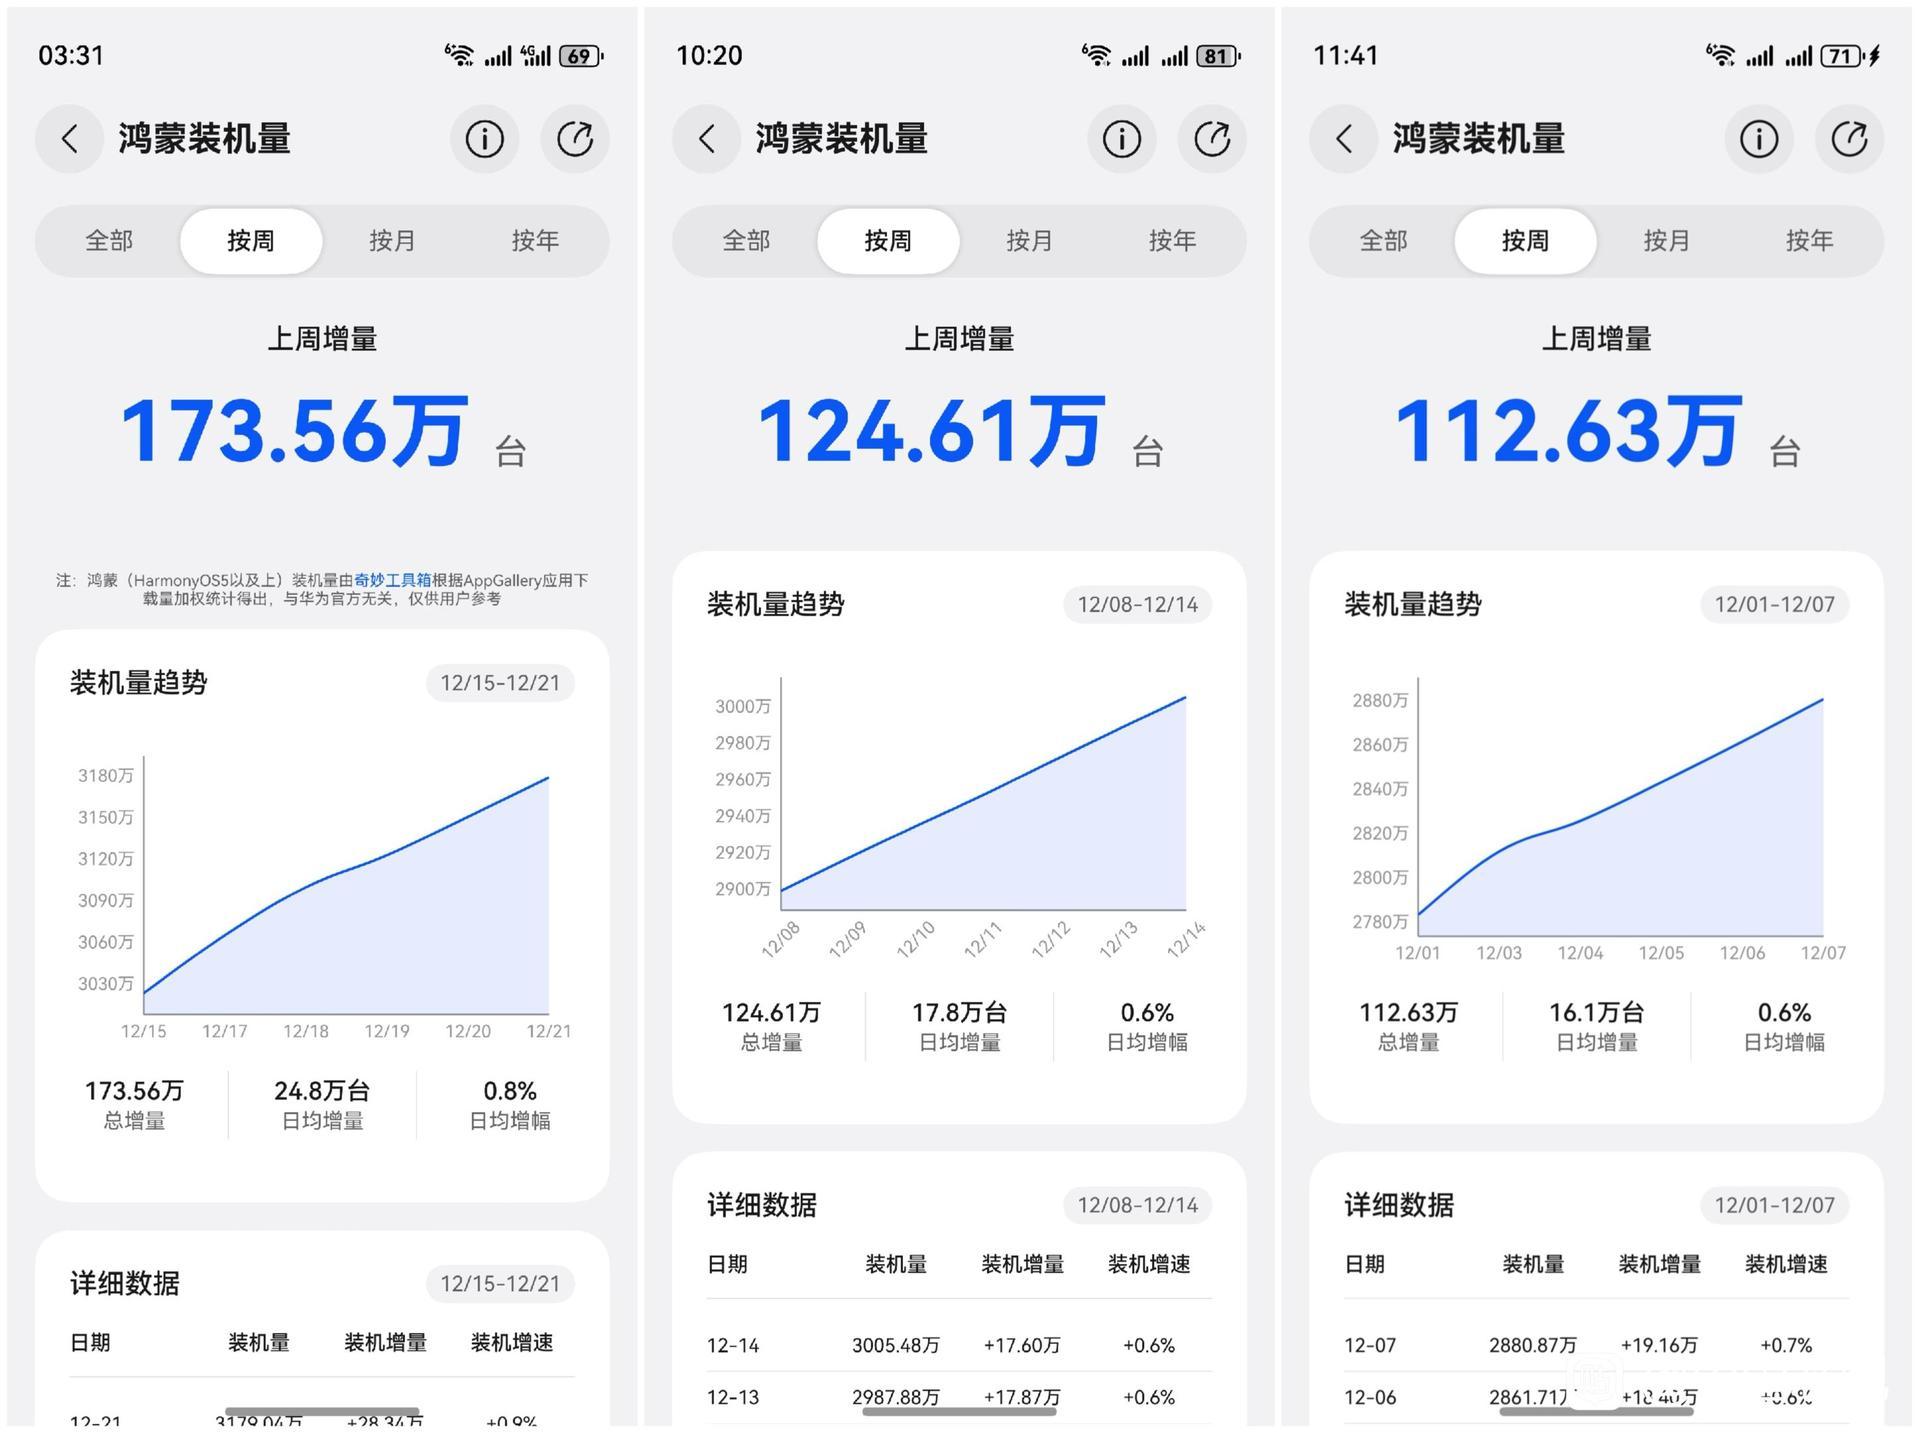Viewport: 1920px width, 1433px height.
Task: Open 12/01-12/07 date range in detail card
Action: pos(1774,1205)
